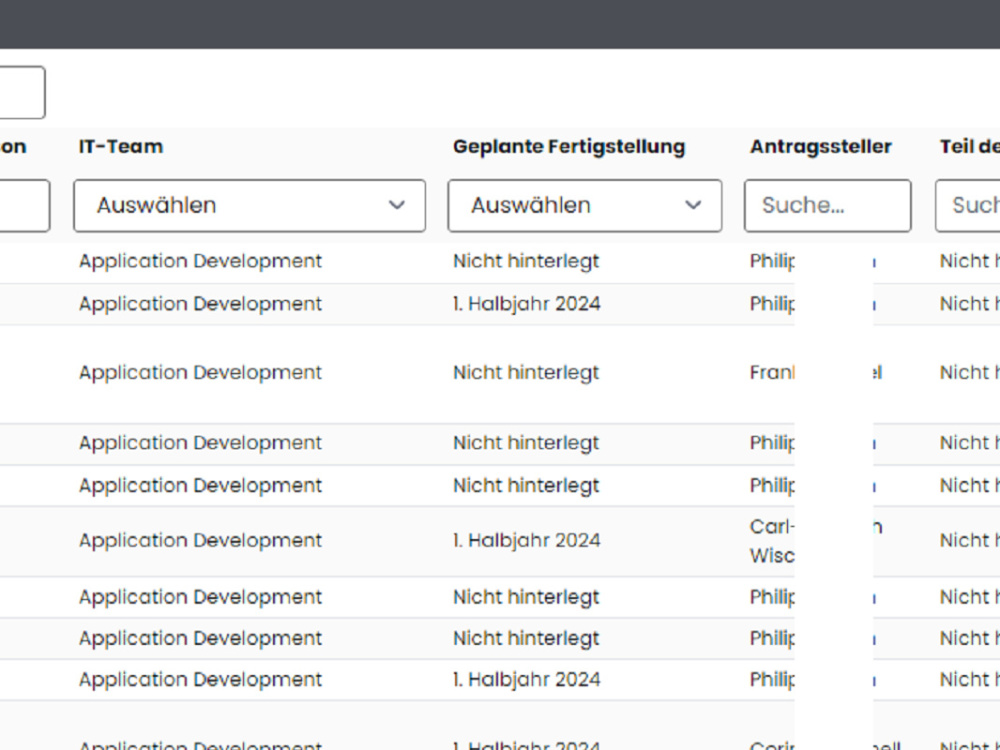The image size is (1000, 750).
Task: Click the chevron arrow in IT-Team filter
Action: point(397,205)
